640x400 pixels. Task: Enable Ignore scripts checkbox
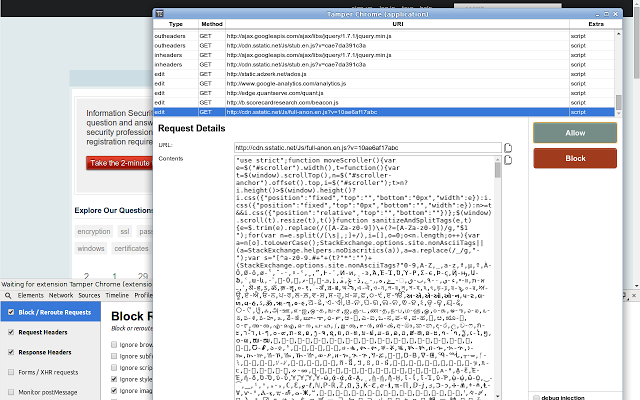[x=114, y=367]
